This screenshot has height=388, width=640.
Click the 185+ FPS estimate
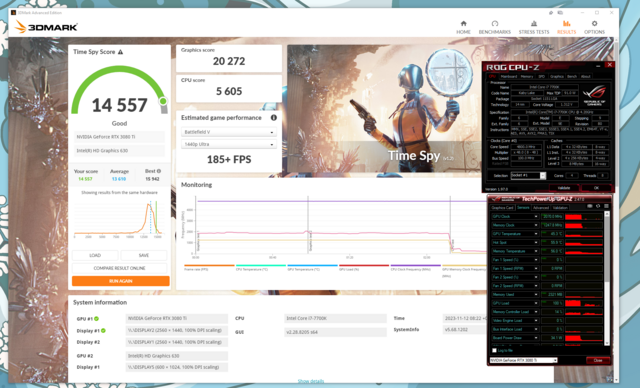[229, 160]
